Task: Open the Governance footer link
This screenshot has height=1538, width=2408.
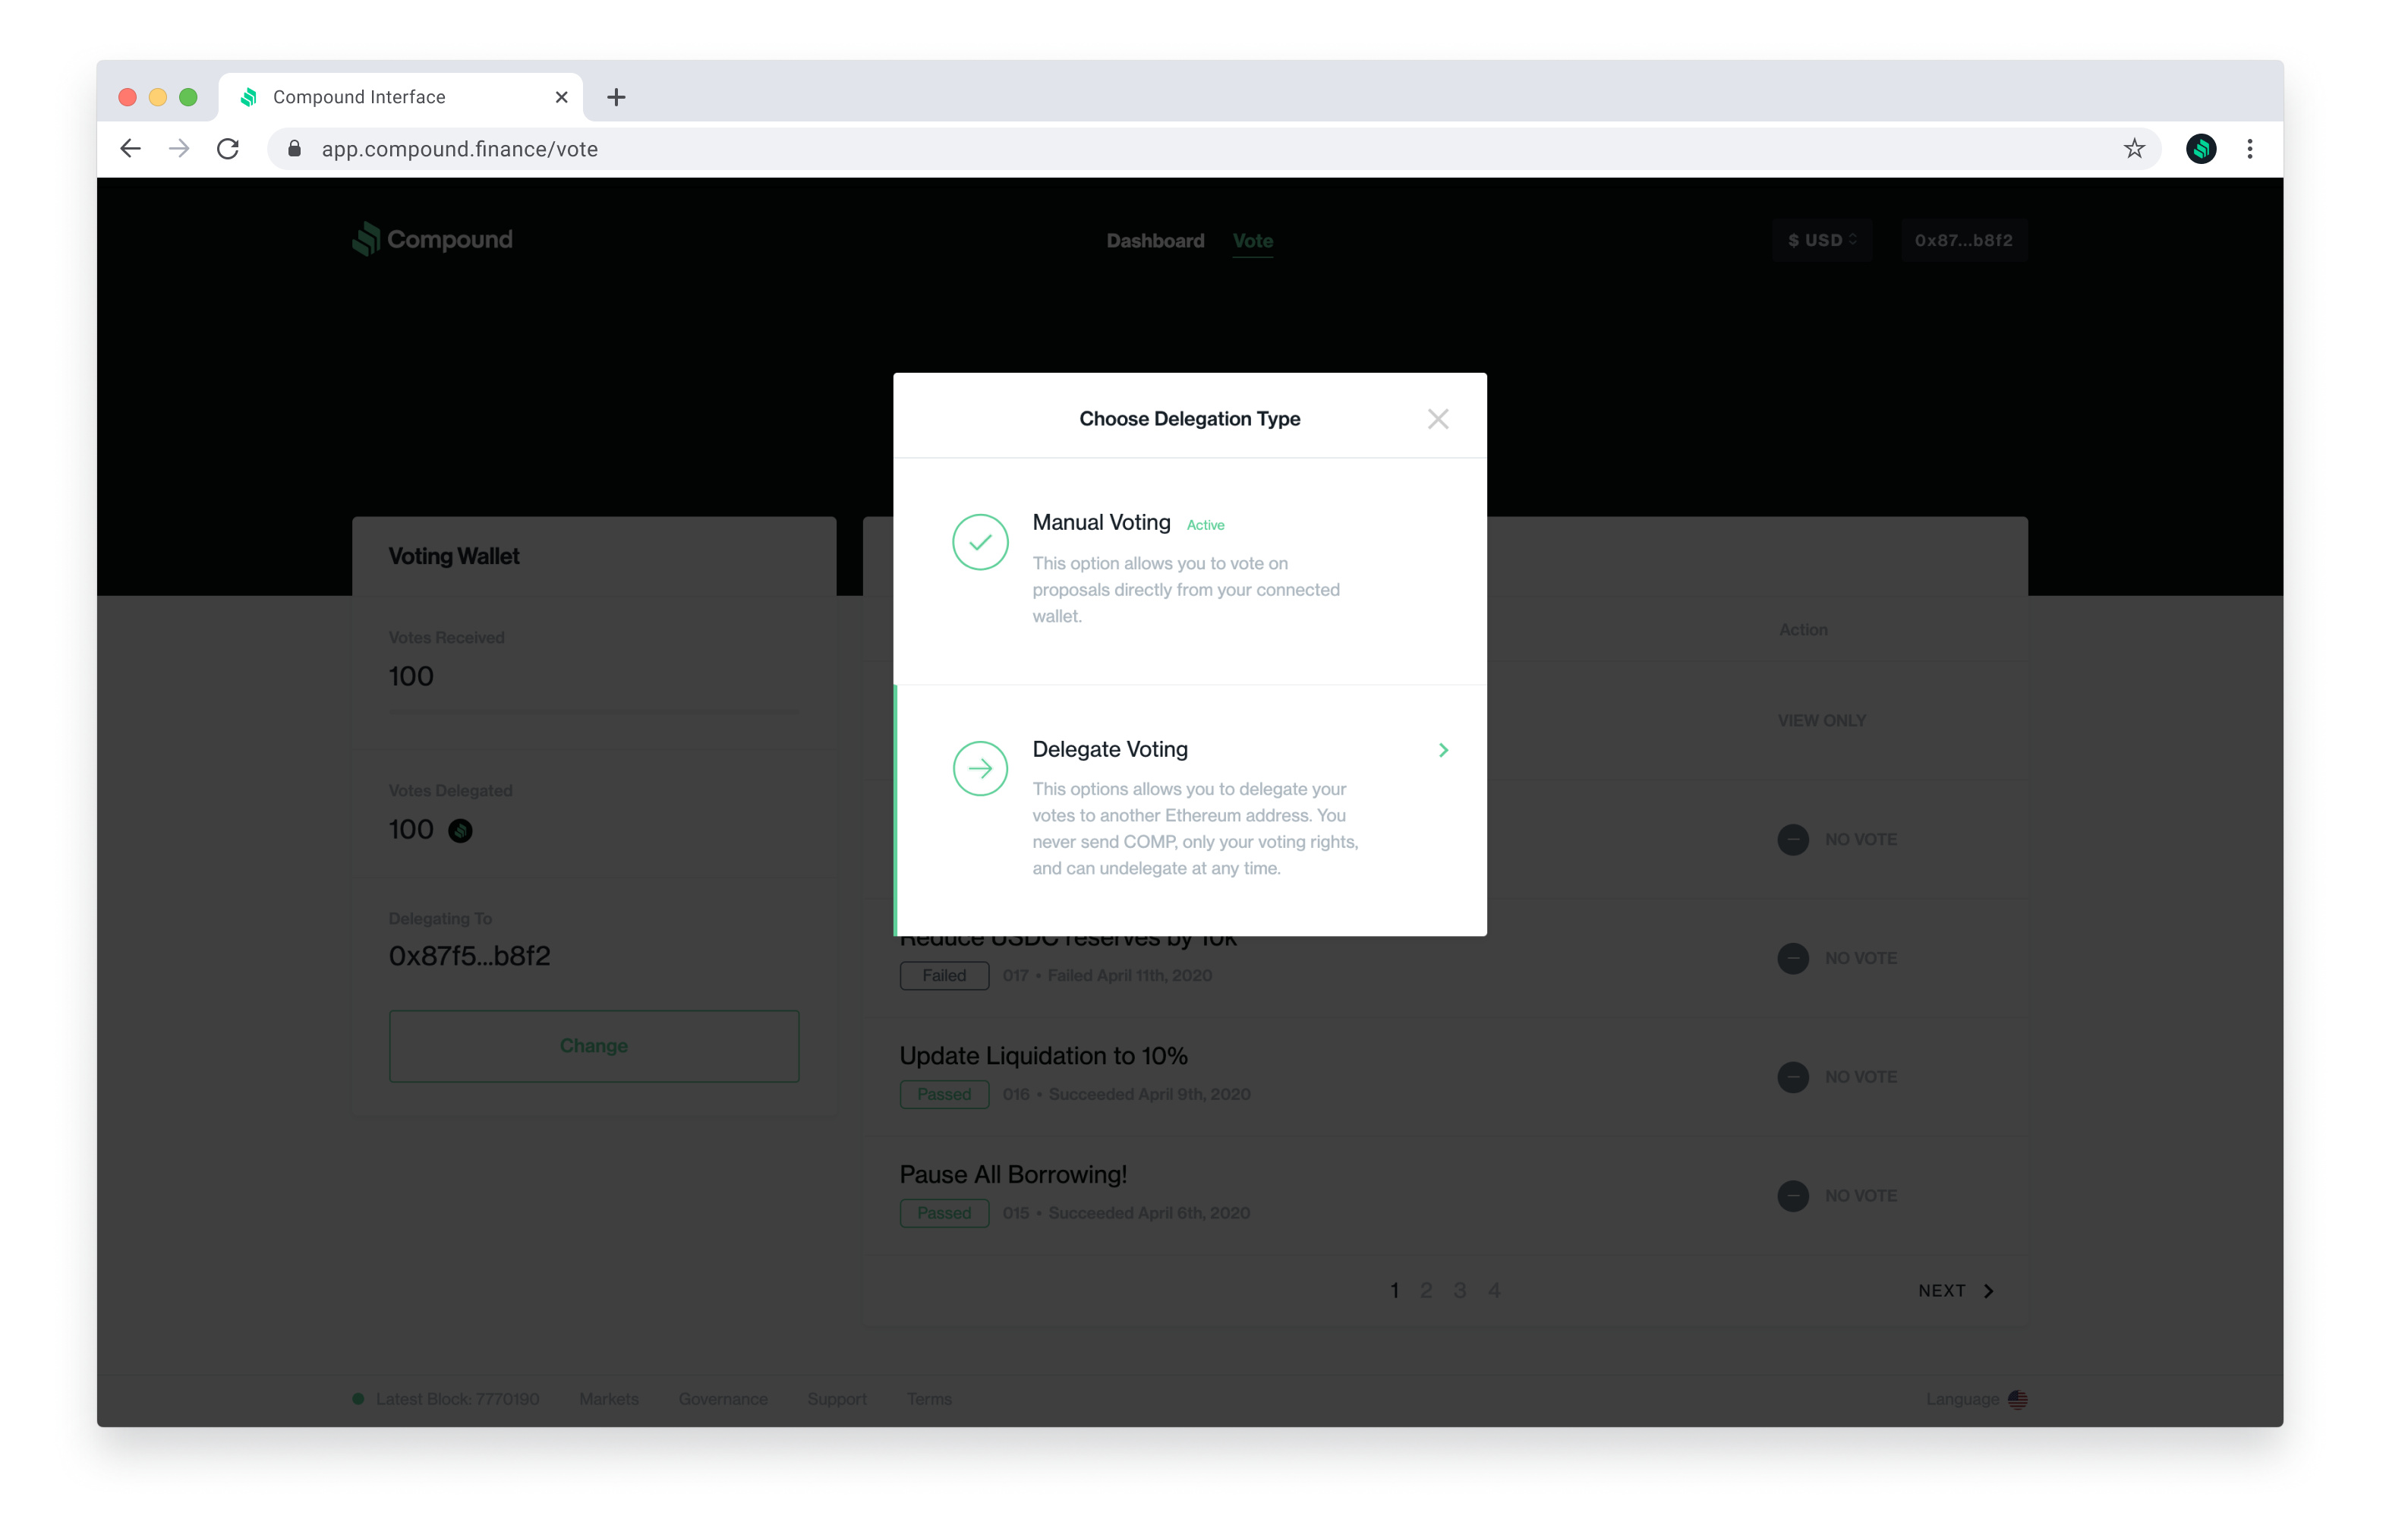Action: click(723, 1399)
